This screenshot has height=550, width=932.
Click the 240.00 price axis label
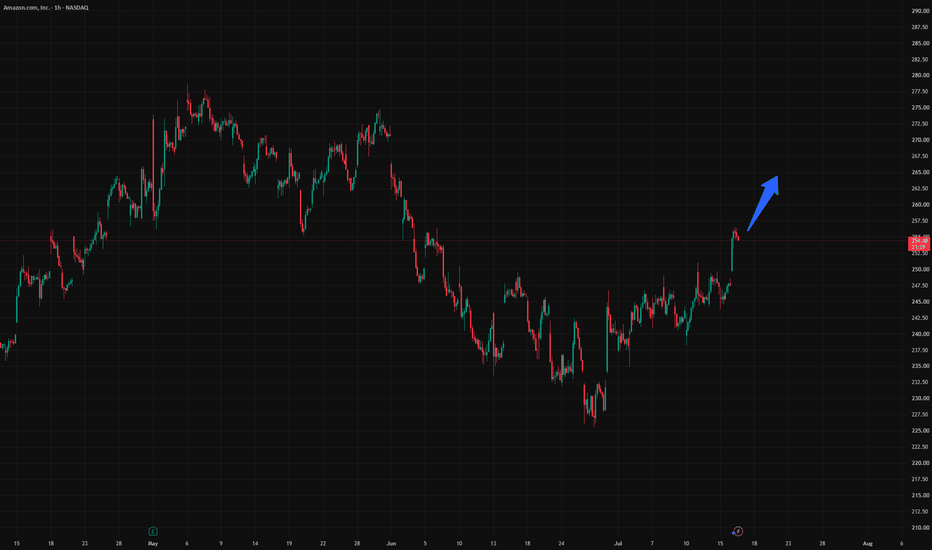[920, 334]
